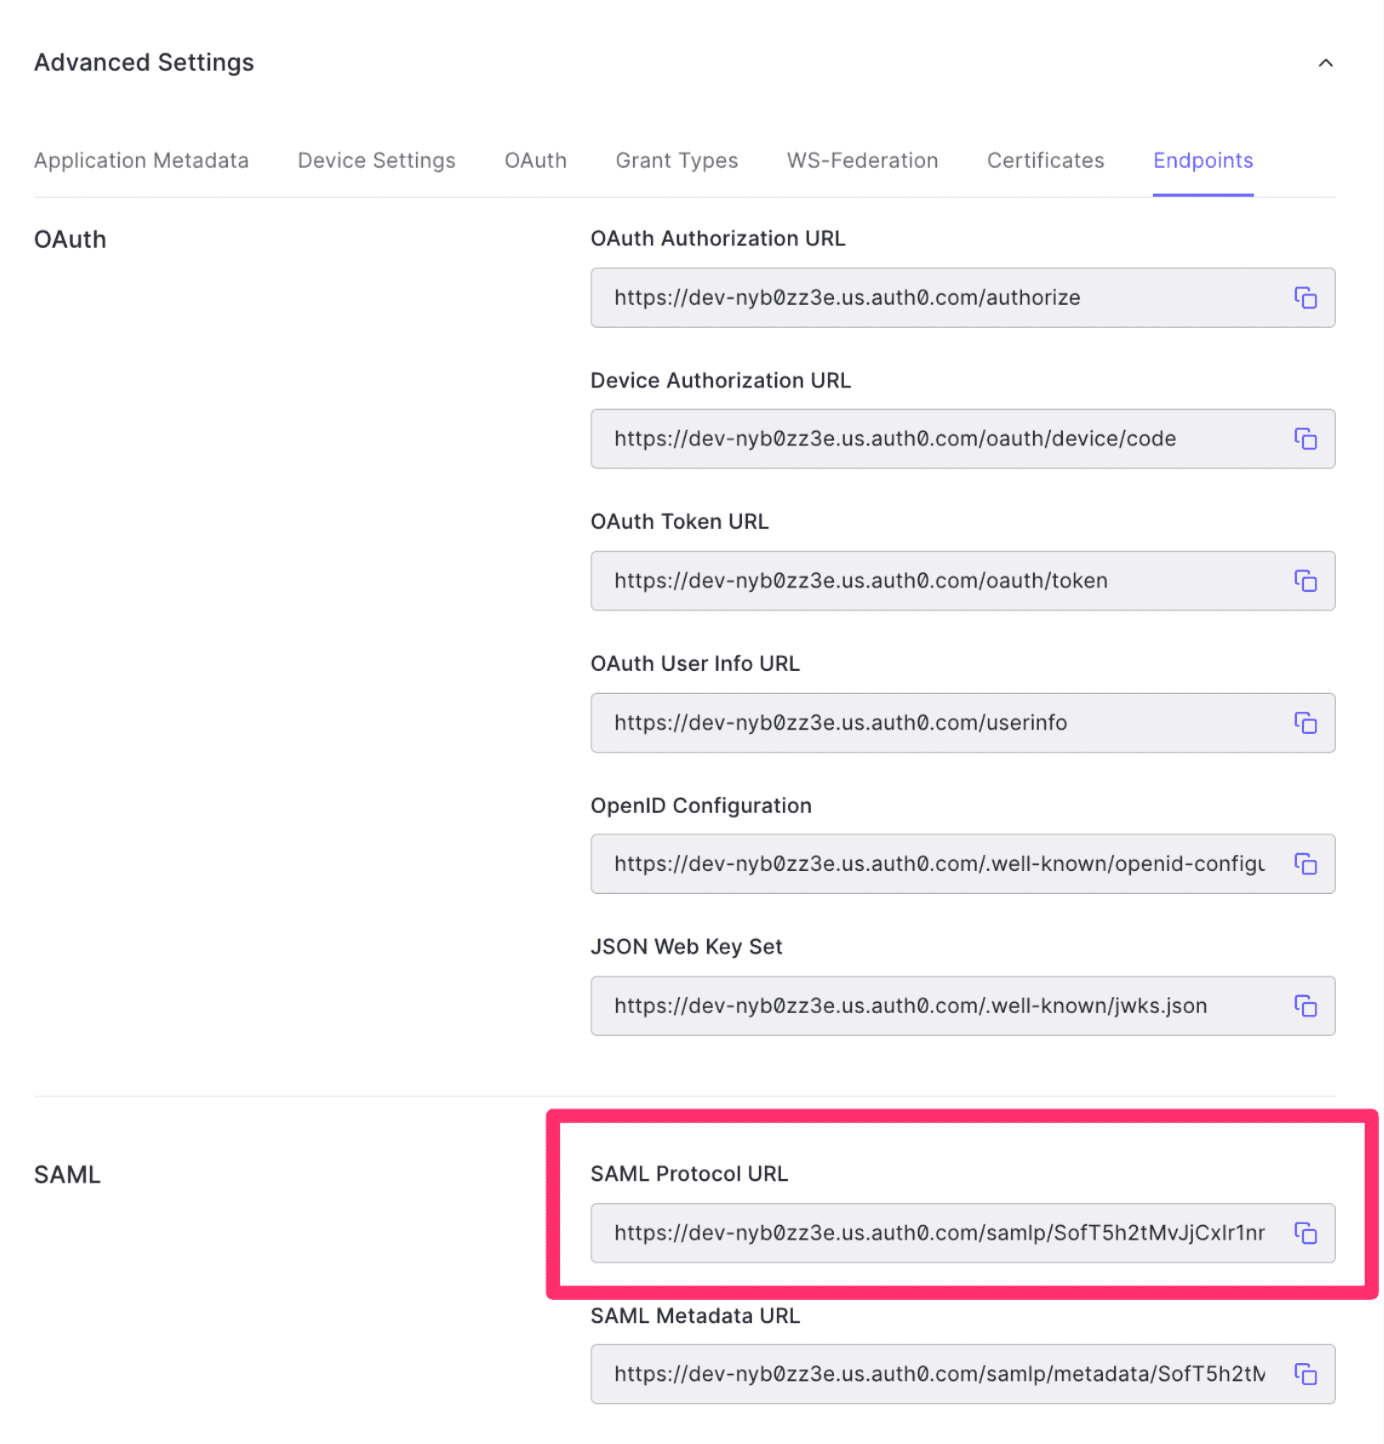Screen dimensions: 1384x1444
Task: Switch to the Application Metadata tab
Action: pos(141,160)
